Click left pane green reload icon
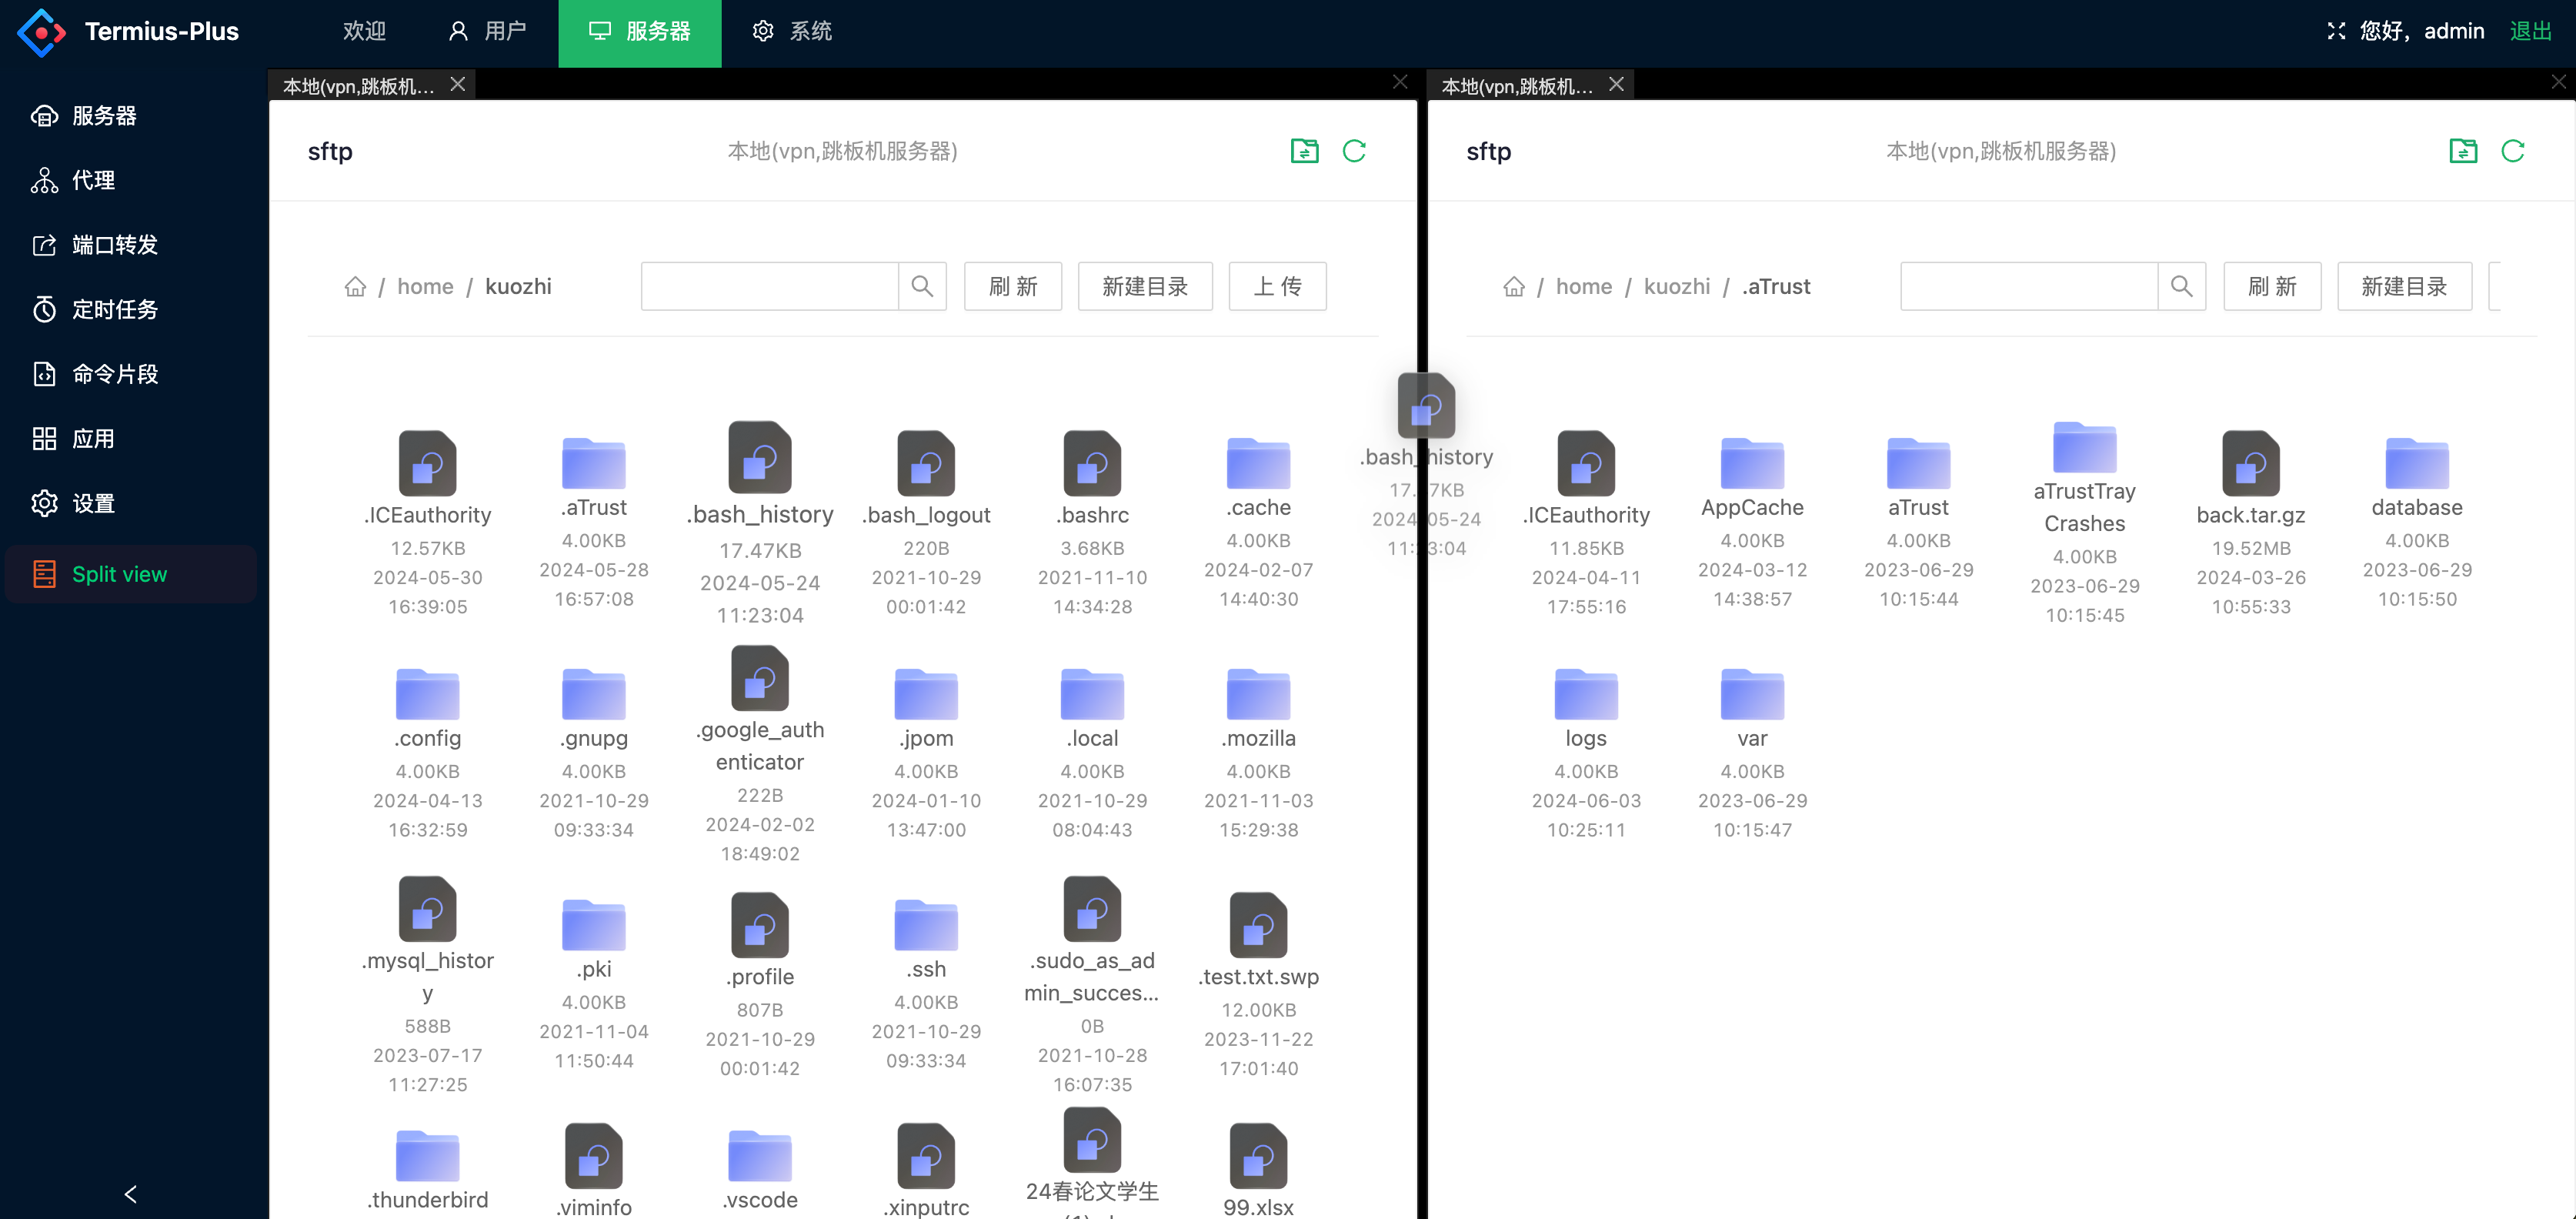Screen dimensions: 2576x1219 tap(1354, 151)
